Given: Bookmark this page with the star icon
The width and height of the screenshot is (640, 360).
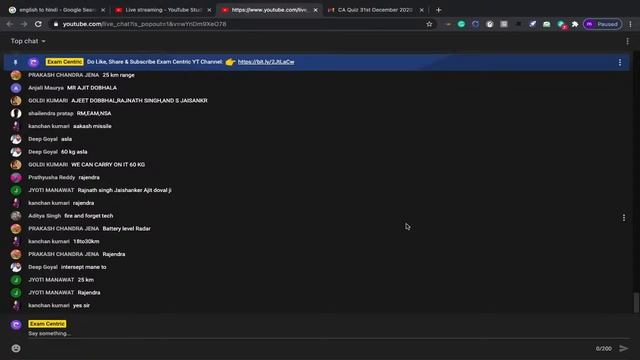Looking at the screenshot, I should [x=429, y=24].
